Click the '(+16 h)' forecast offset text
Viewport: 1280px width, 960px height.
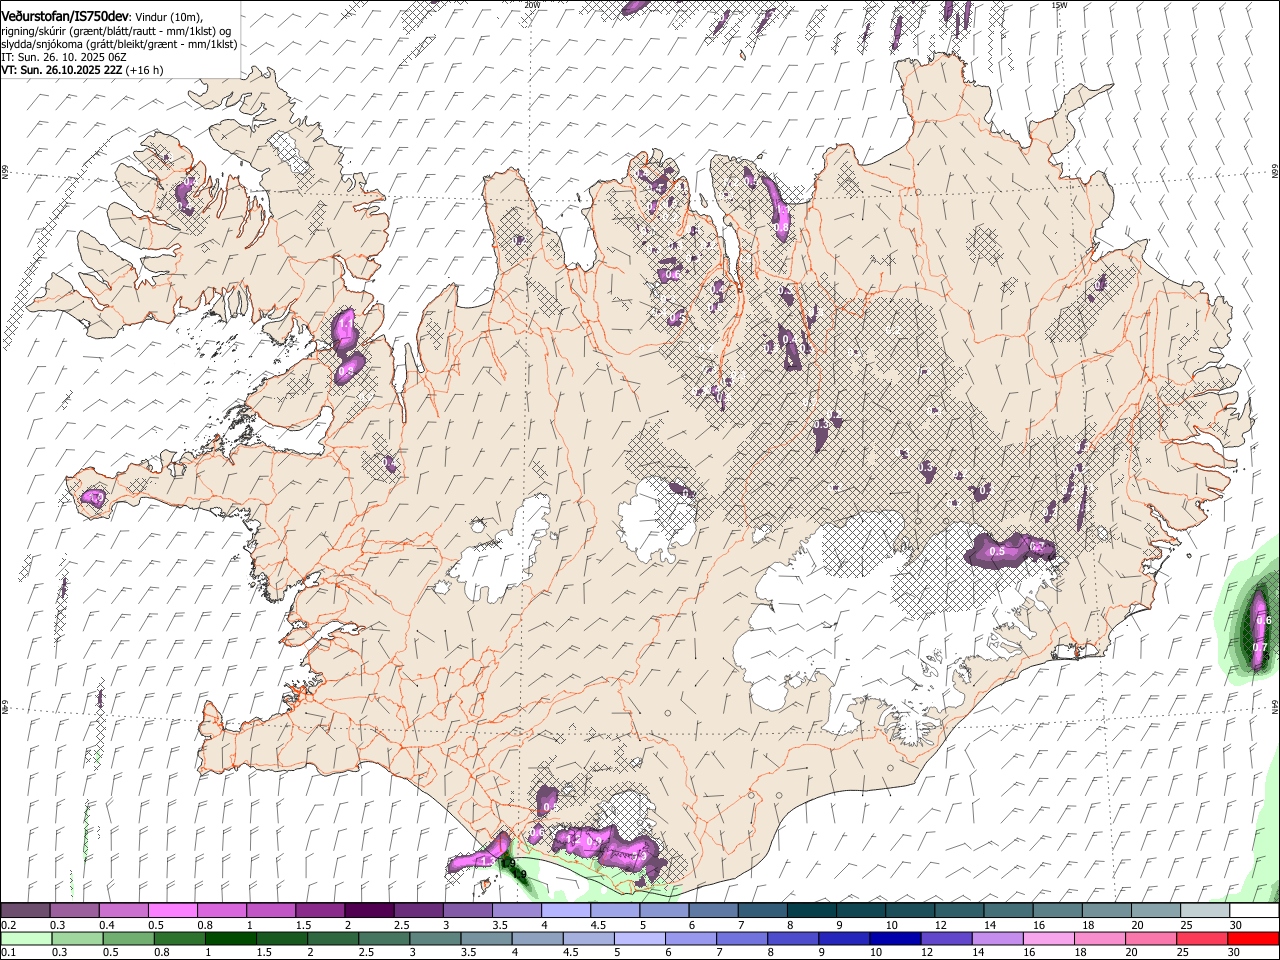[145, 70]
